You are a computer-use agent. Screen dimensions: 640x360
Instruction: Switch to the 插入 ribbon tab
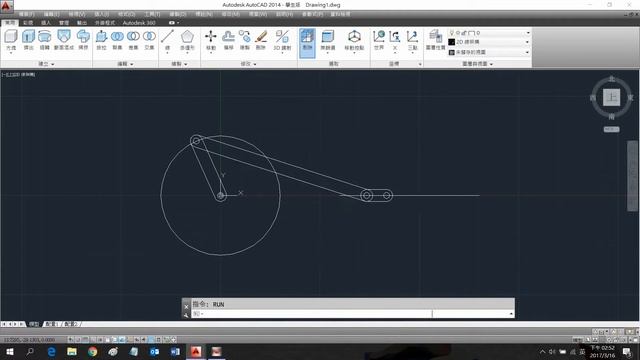tap(46, 23)
